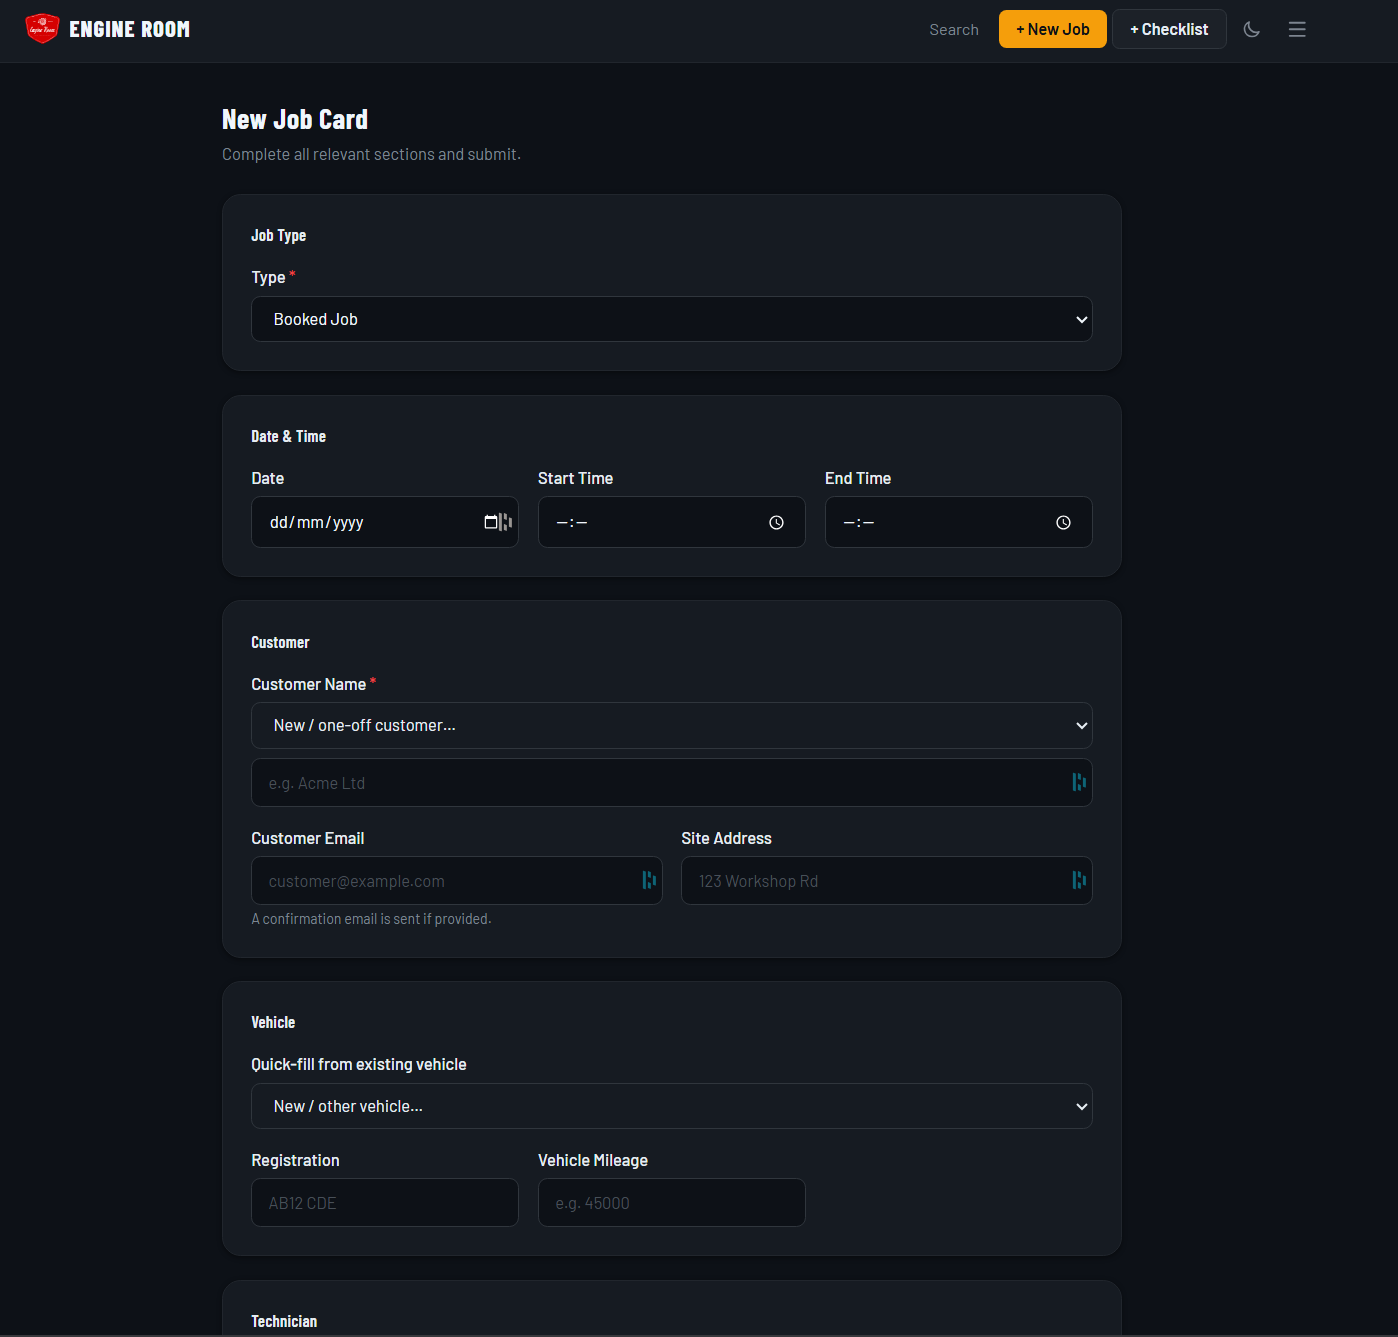Screen dimensions: 1398x1337
Task: Click the Vehicle Mileage input field
Action: click(671, 1202)
